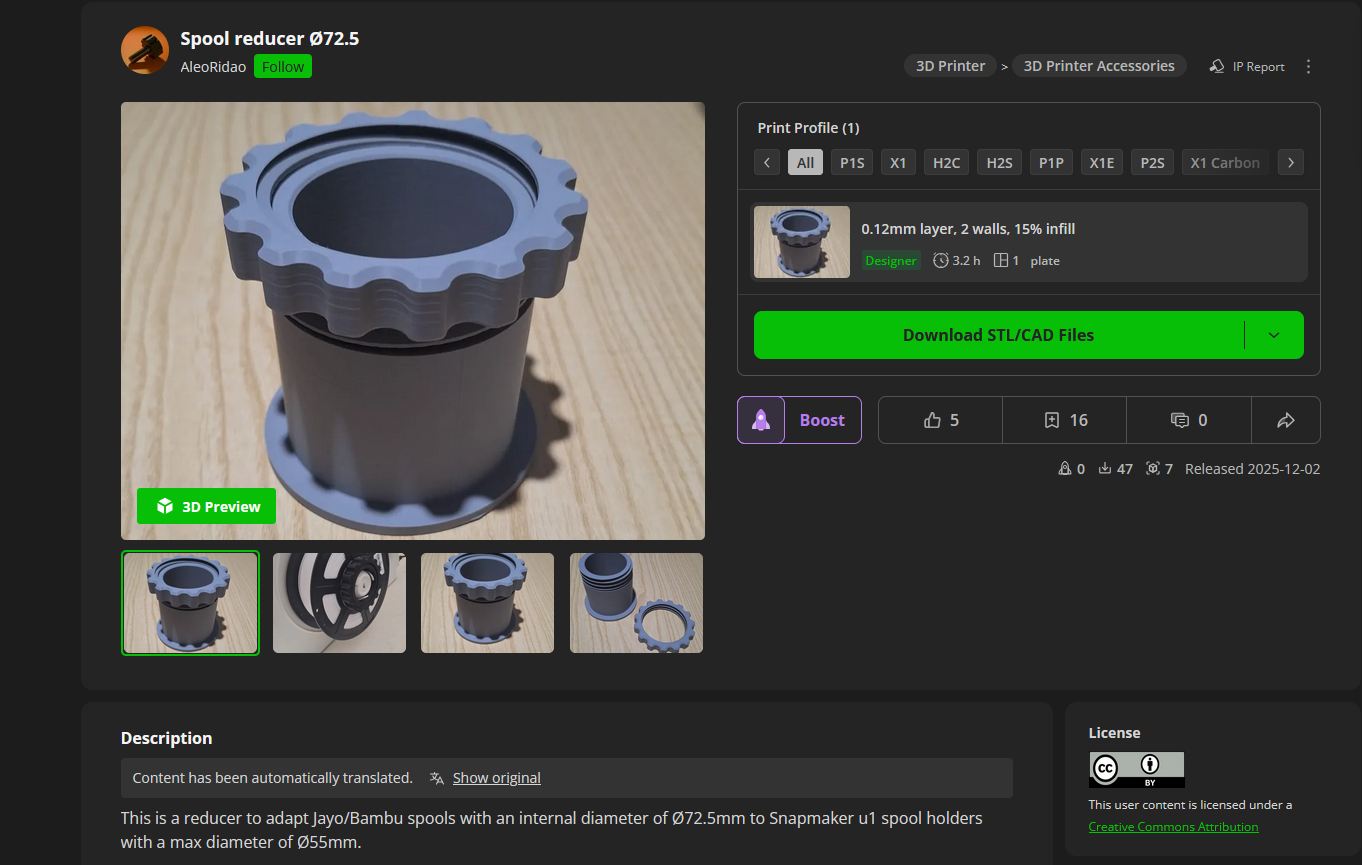This screenshot has height=865, width=1362.
Task: Select the X1 Carbon printer filter
Action: click(x=1225, y=163)
